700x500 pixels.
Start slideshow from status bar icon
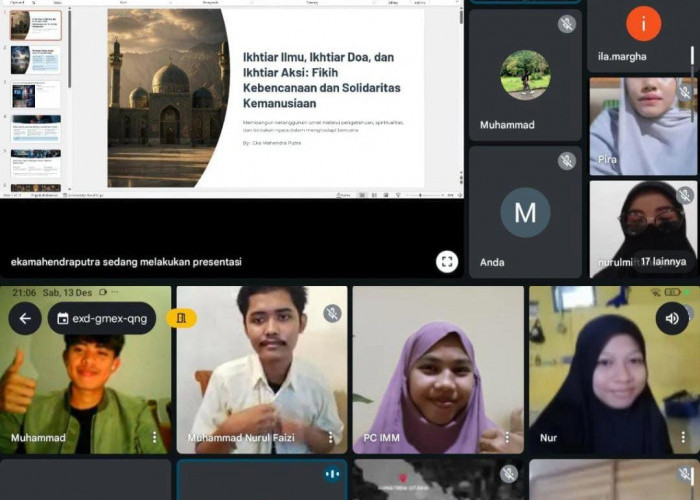point(398,195)
